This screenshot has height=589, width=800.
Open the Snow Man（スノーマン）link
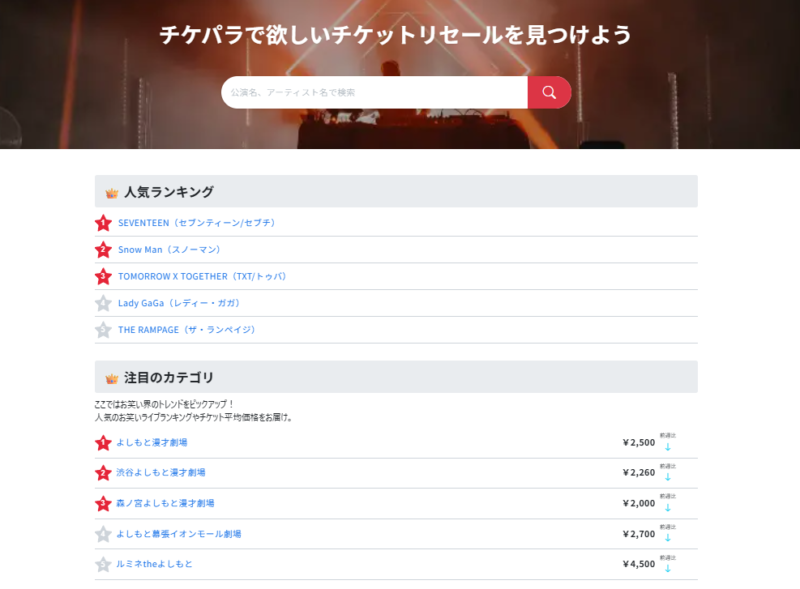(169, 250)
